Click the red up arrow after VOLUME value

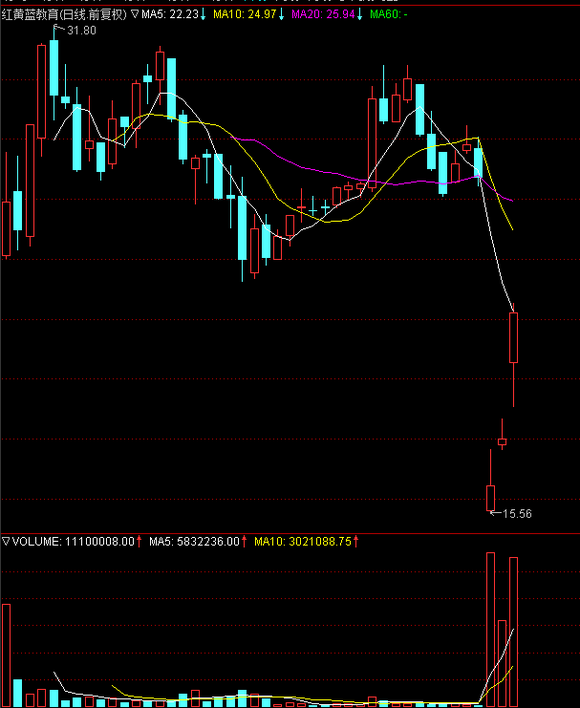point(139,541)
